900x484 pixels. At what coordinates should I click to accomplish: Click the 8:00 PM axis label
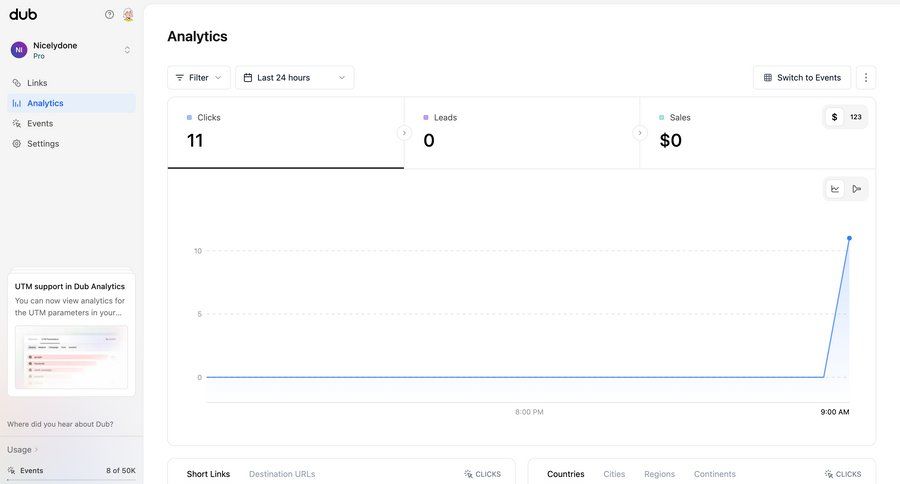click(529, 412)
